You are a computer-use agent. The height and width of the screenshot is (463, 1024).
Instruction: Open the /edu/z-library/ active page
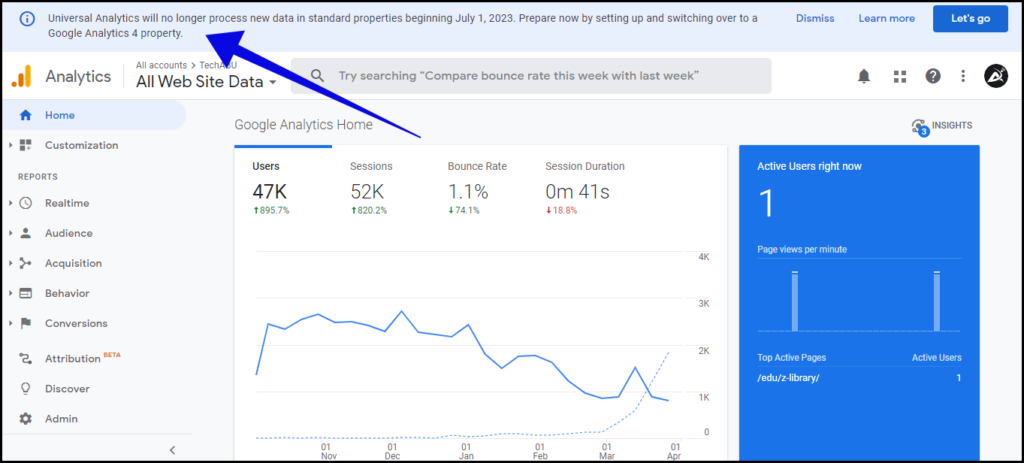point(788,378)
